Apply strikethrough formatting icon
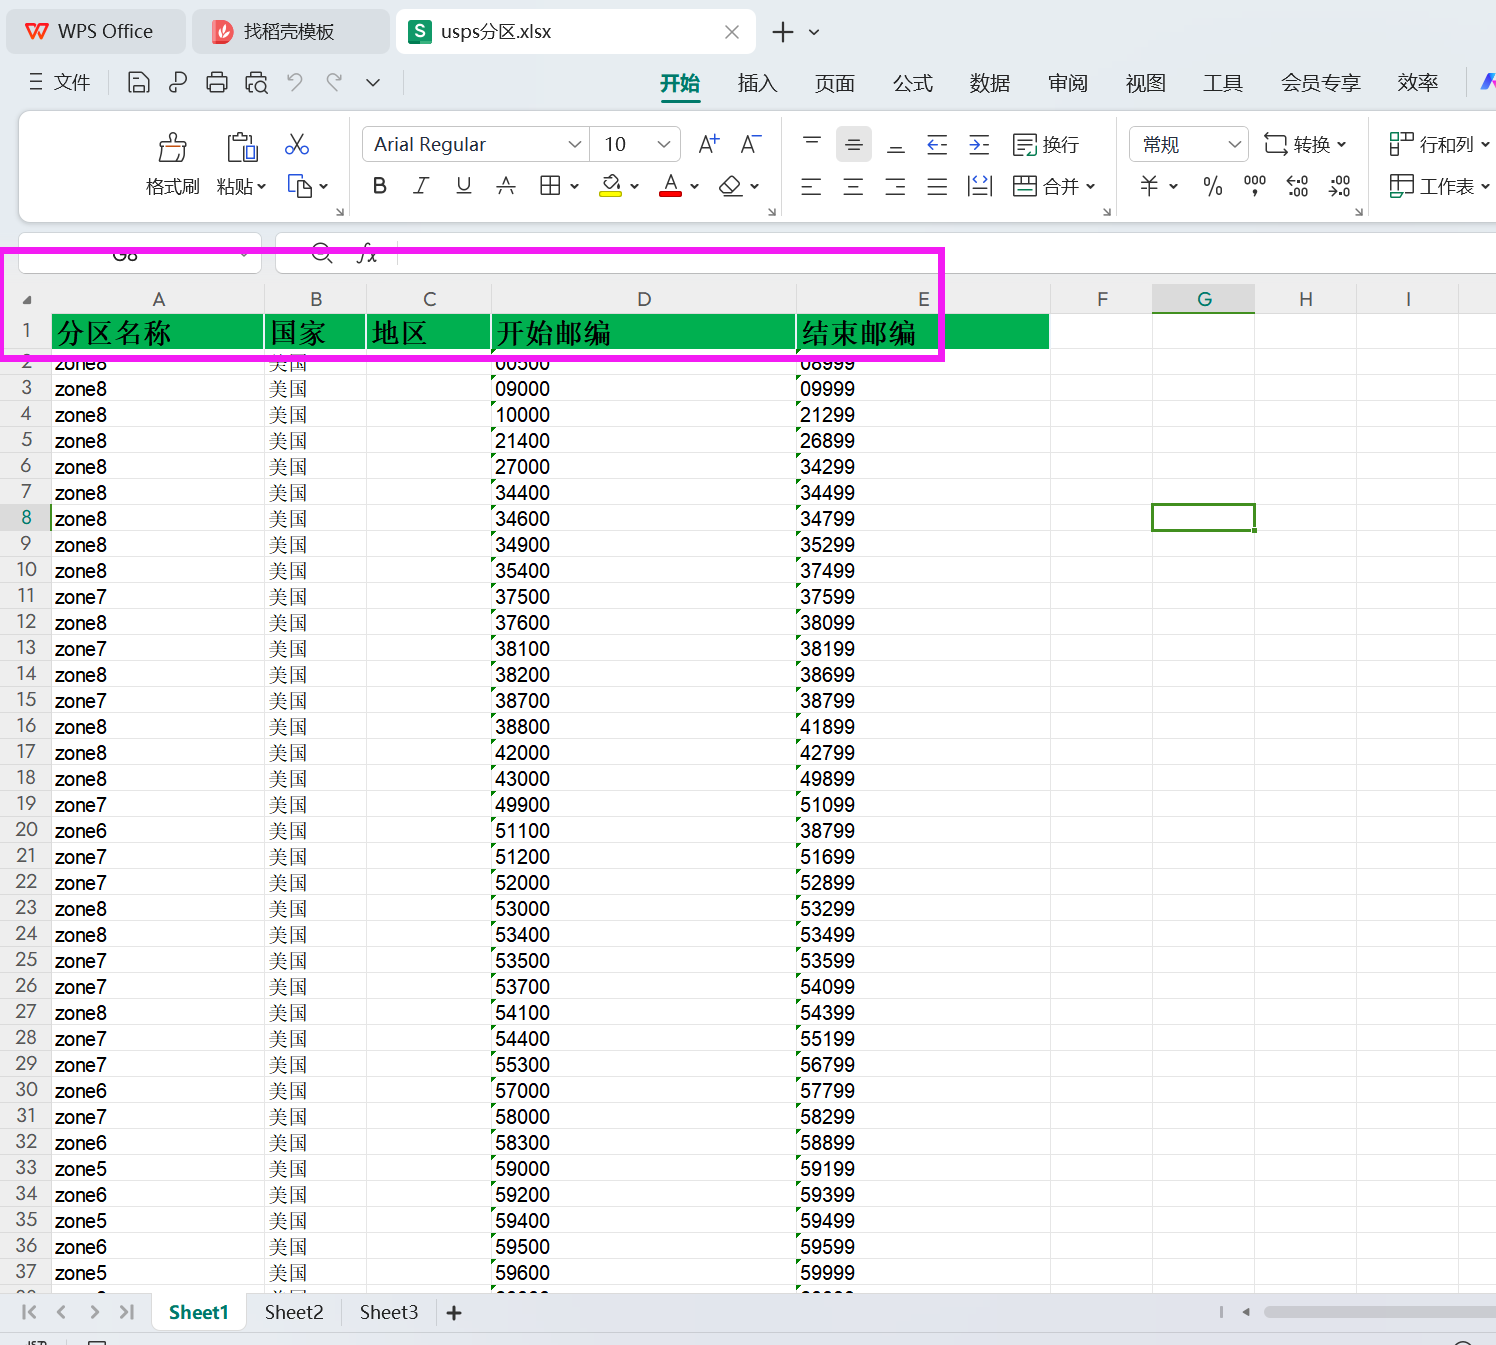This screenshot has width=1496, height=1345. point(506,185)
